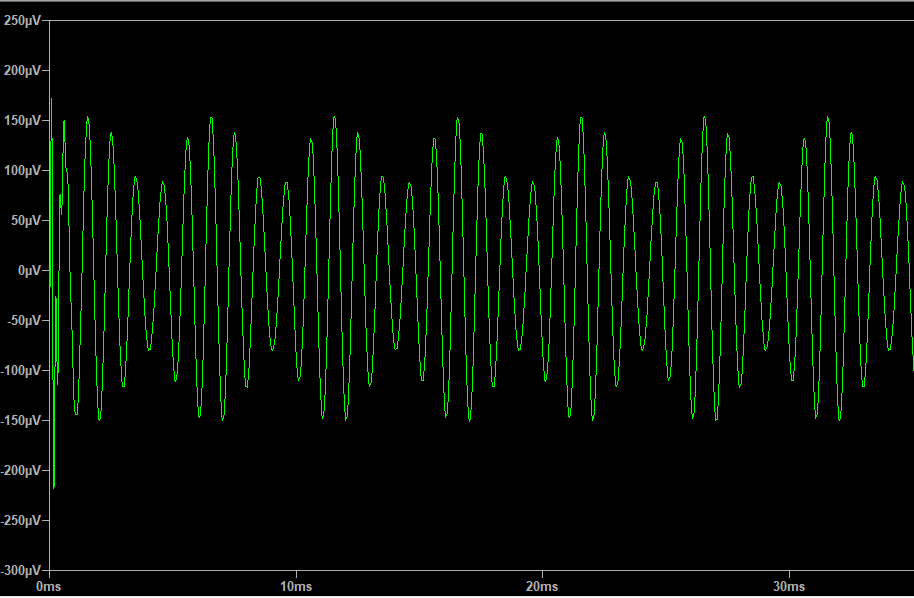This screenshot has width=914, height=598.
Task: Click the -50µV vertical axis label
Action: point(23,321)
